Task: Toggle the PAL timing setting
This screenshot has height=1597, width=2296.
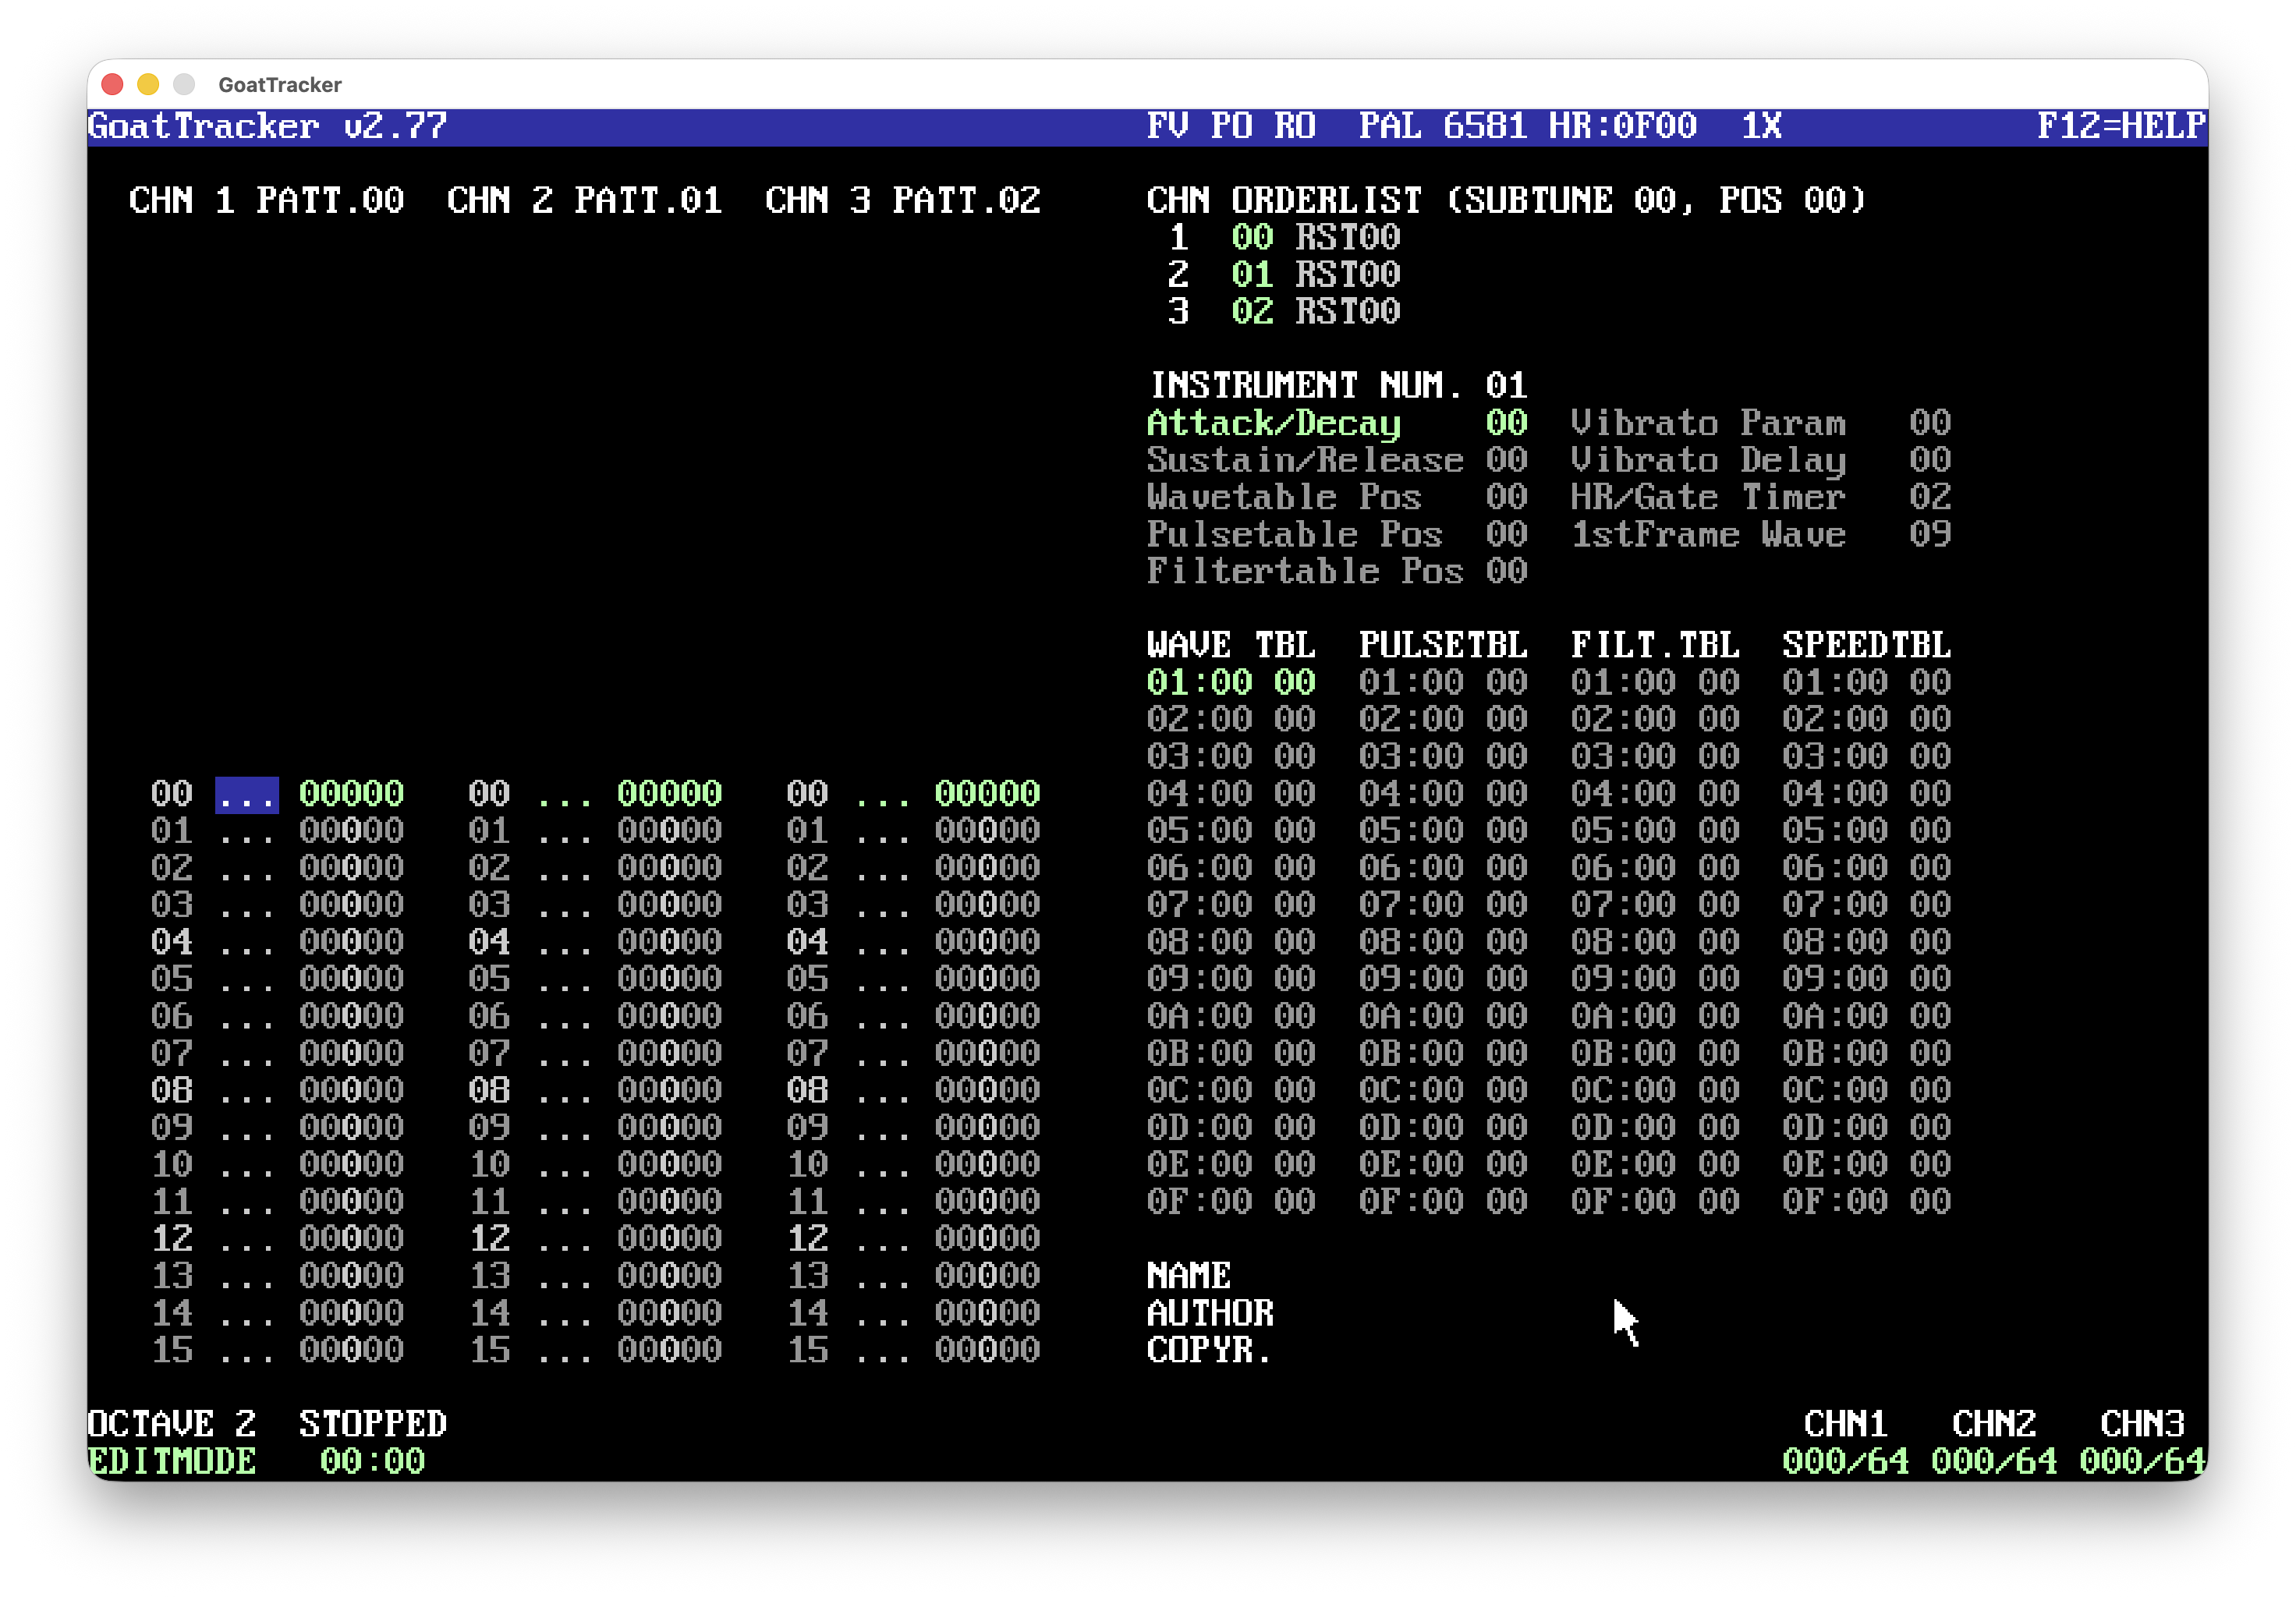Action: [x=1390, y=126]
